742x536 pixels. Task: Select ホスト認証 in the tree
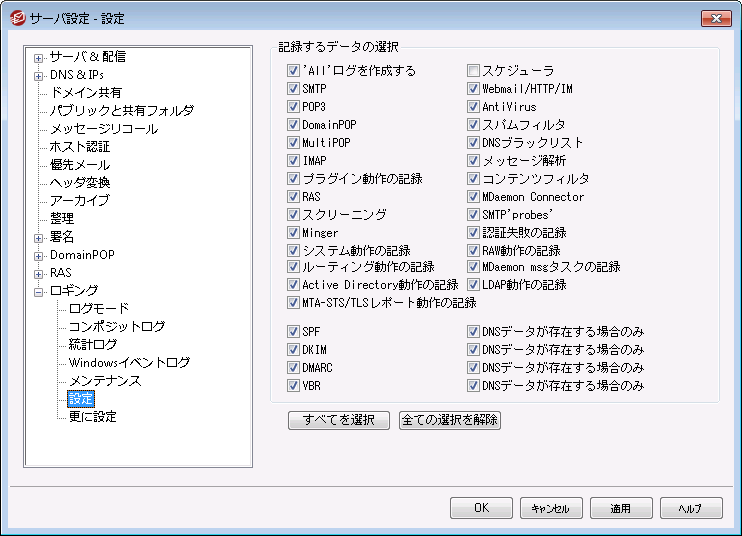[80, 147]
